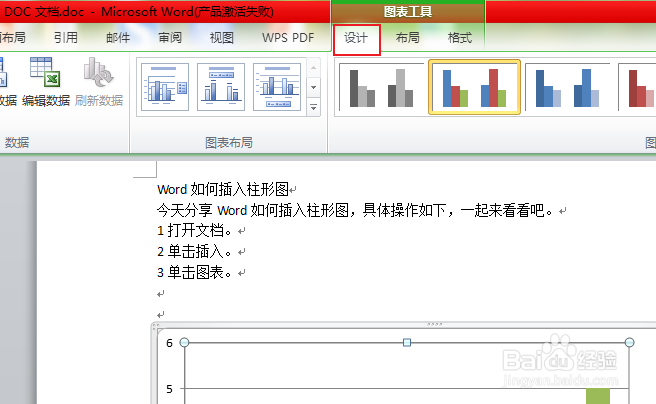Click the text line '1 打开文档。'
Viewport: 656px width, 404px height.
coord(195,230)
